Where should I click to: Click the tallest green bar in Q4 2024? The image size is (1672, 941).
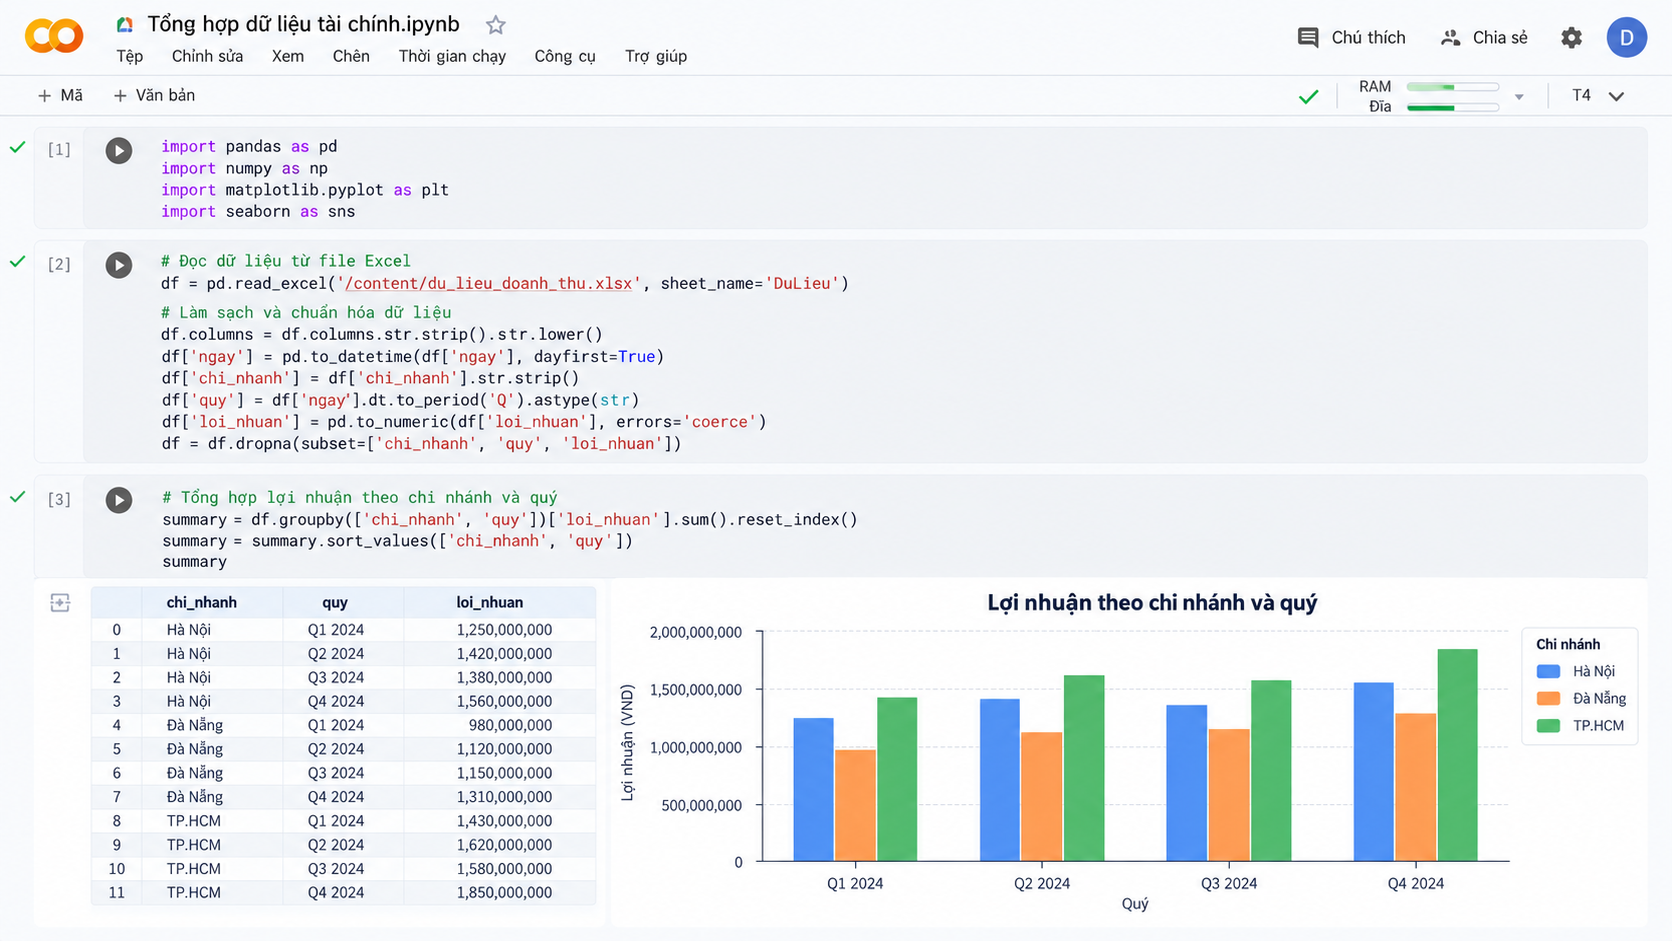click(1457, 755)
